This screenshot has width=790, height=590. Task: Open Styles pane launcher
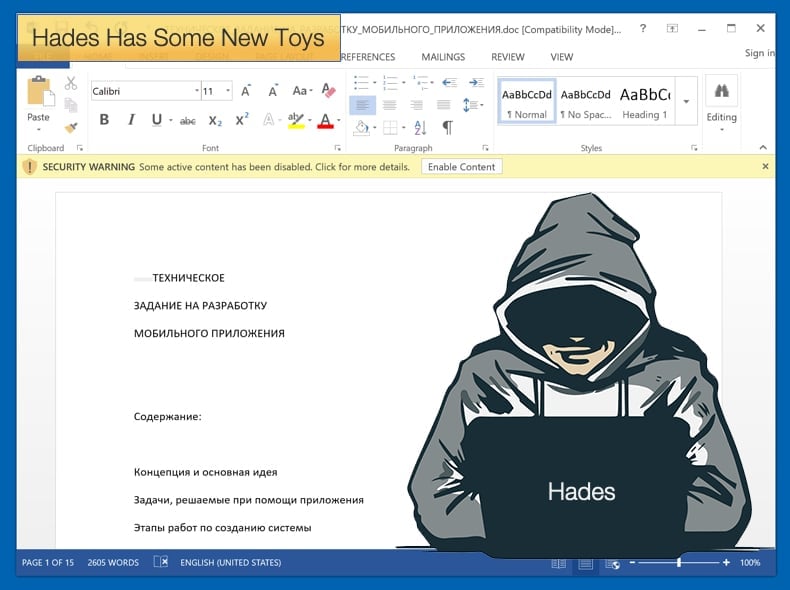(x=694, y=148)
